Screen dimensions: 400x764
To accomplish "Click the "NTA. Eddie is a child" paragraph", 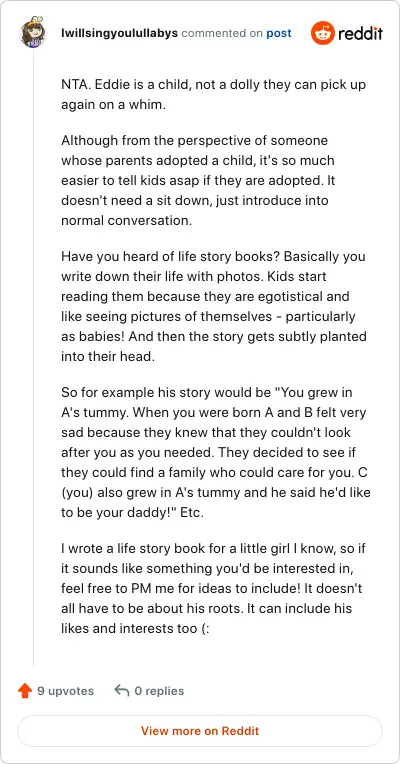I will (x=213, y=95).
